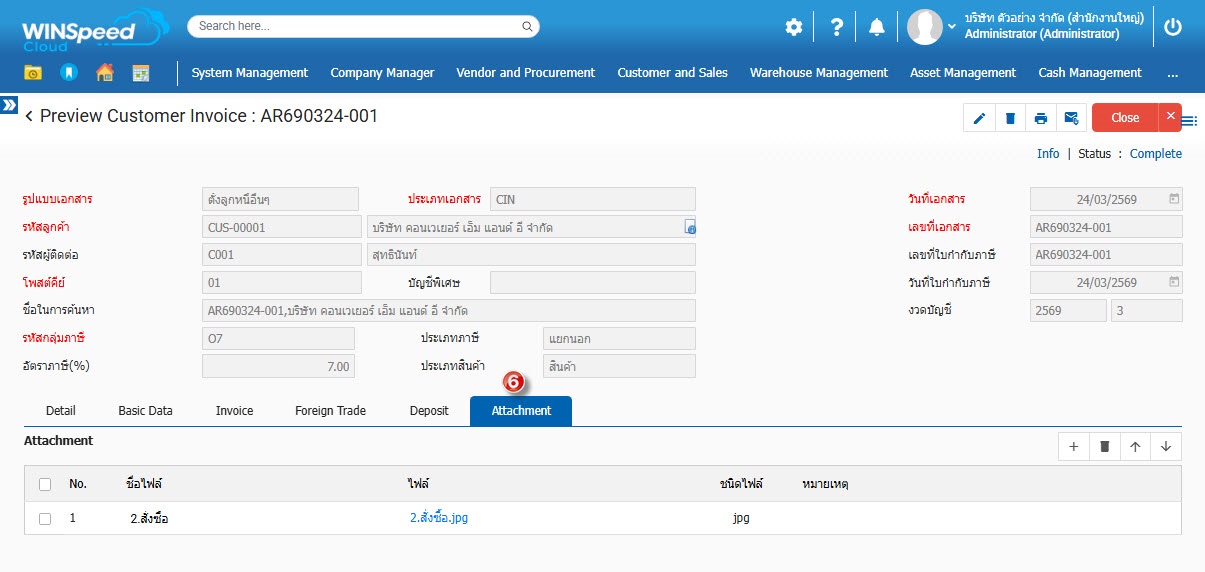The height and width of the screenshot is (572, 1205).
Task: Click the home icon in toolbar
Action: pos(105,73)
